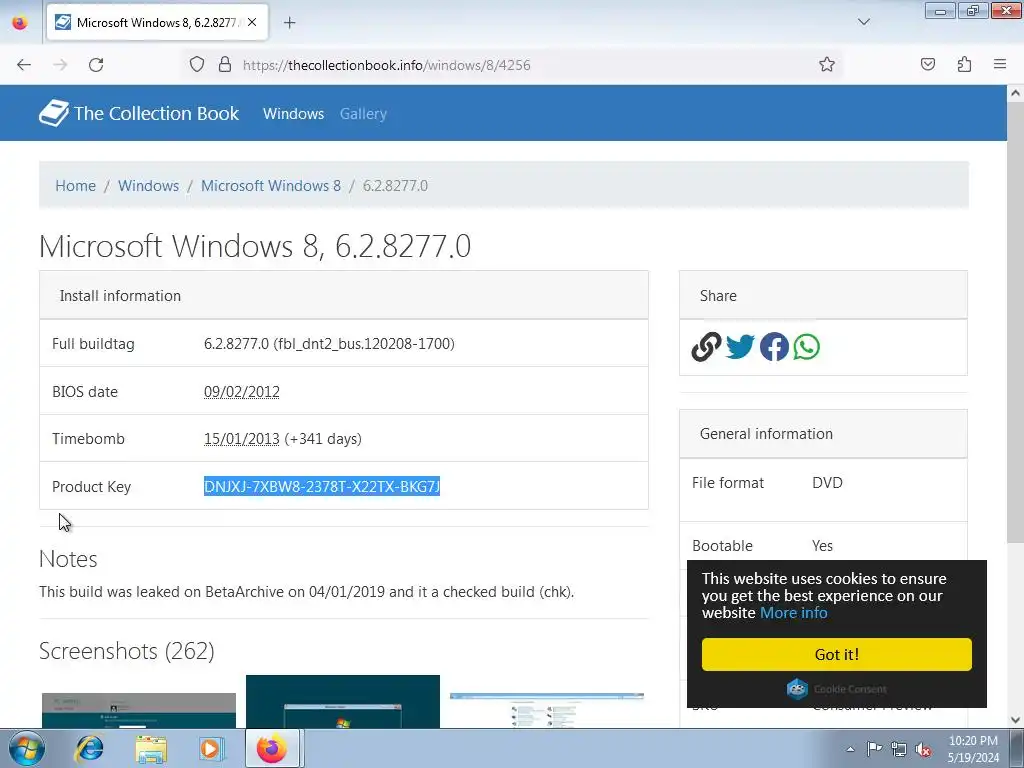The image size is (1024, 768).
Task: Click The Collection Book title link
Action: pyautogui.click(x=156, y=113)
